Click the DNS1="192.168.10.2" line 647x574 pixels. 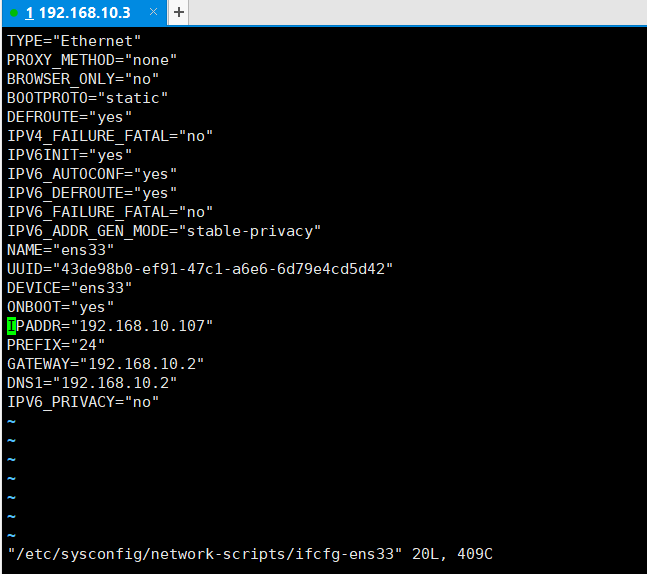[x=92, y=383]
